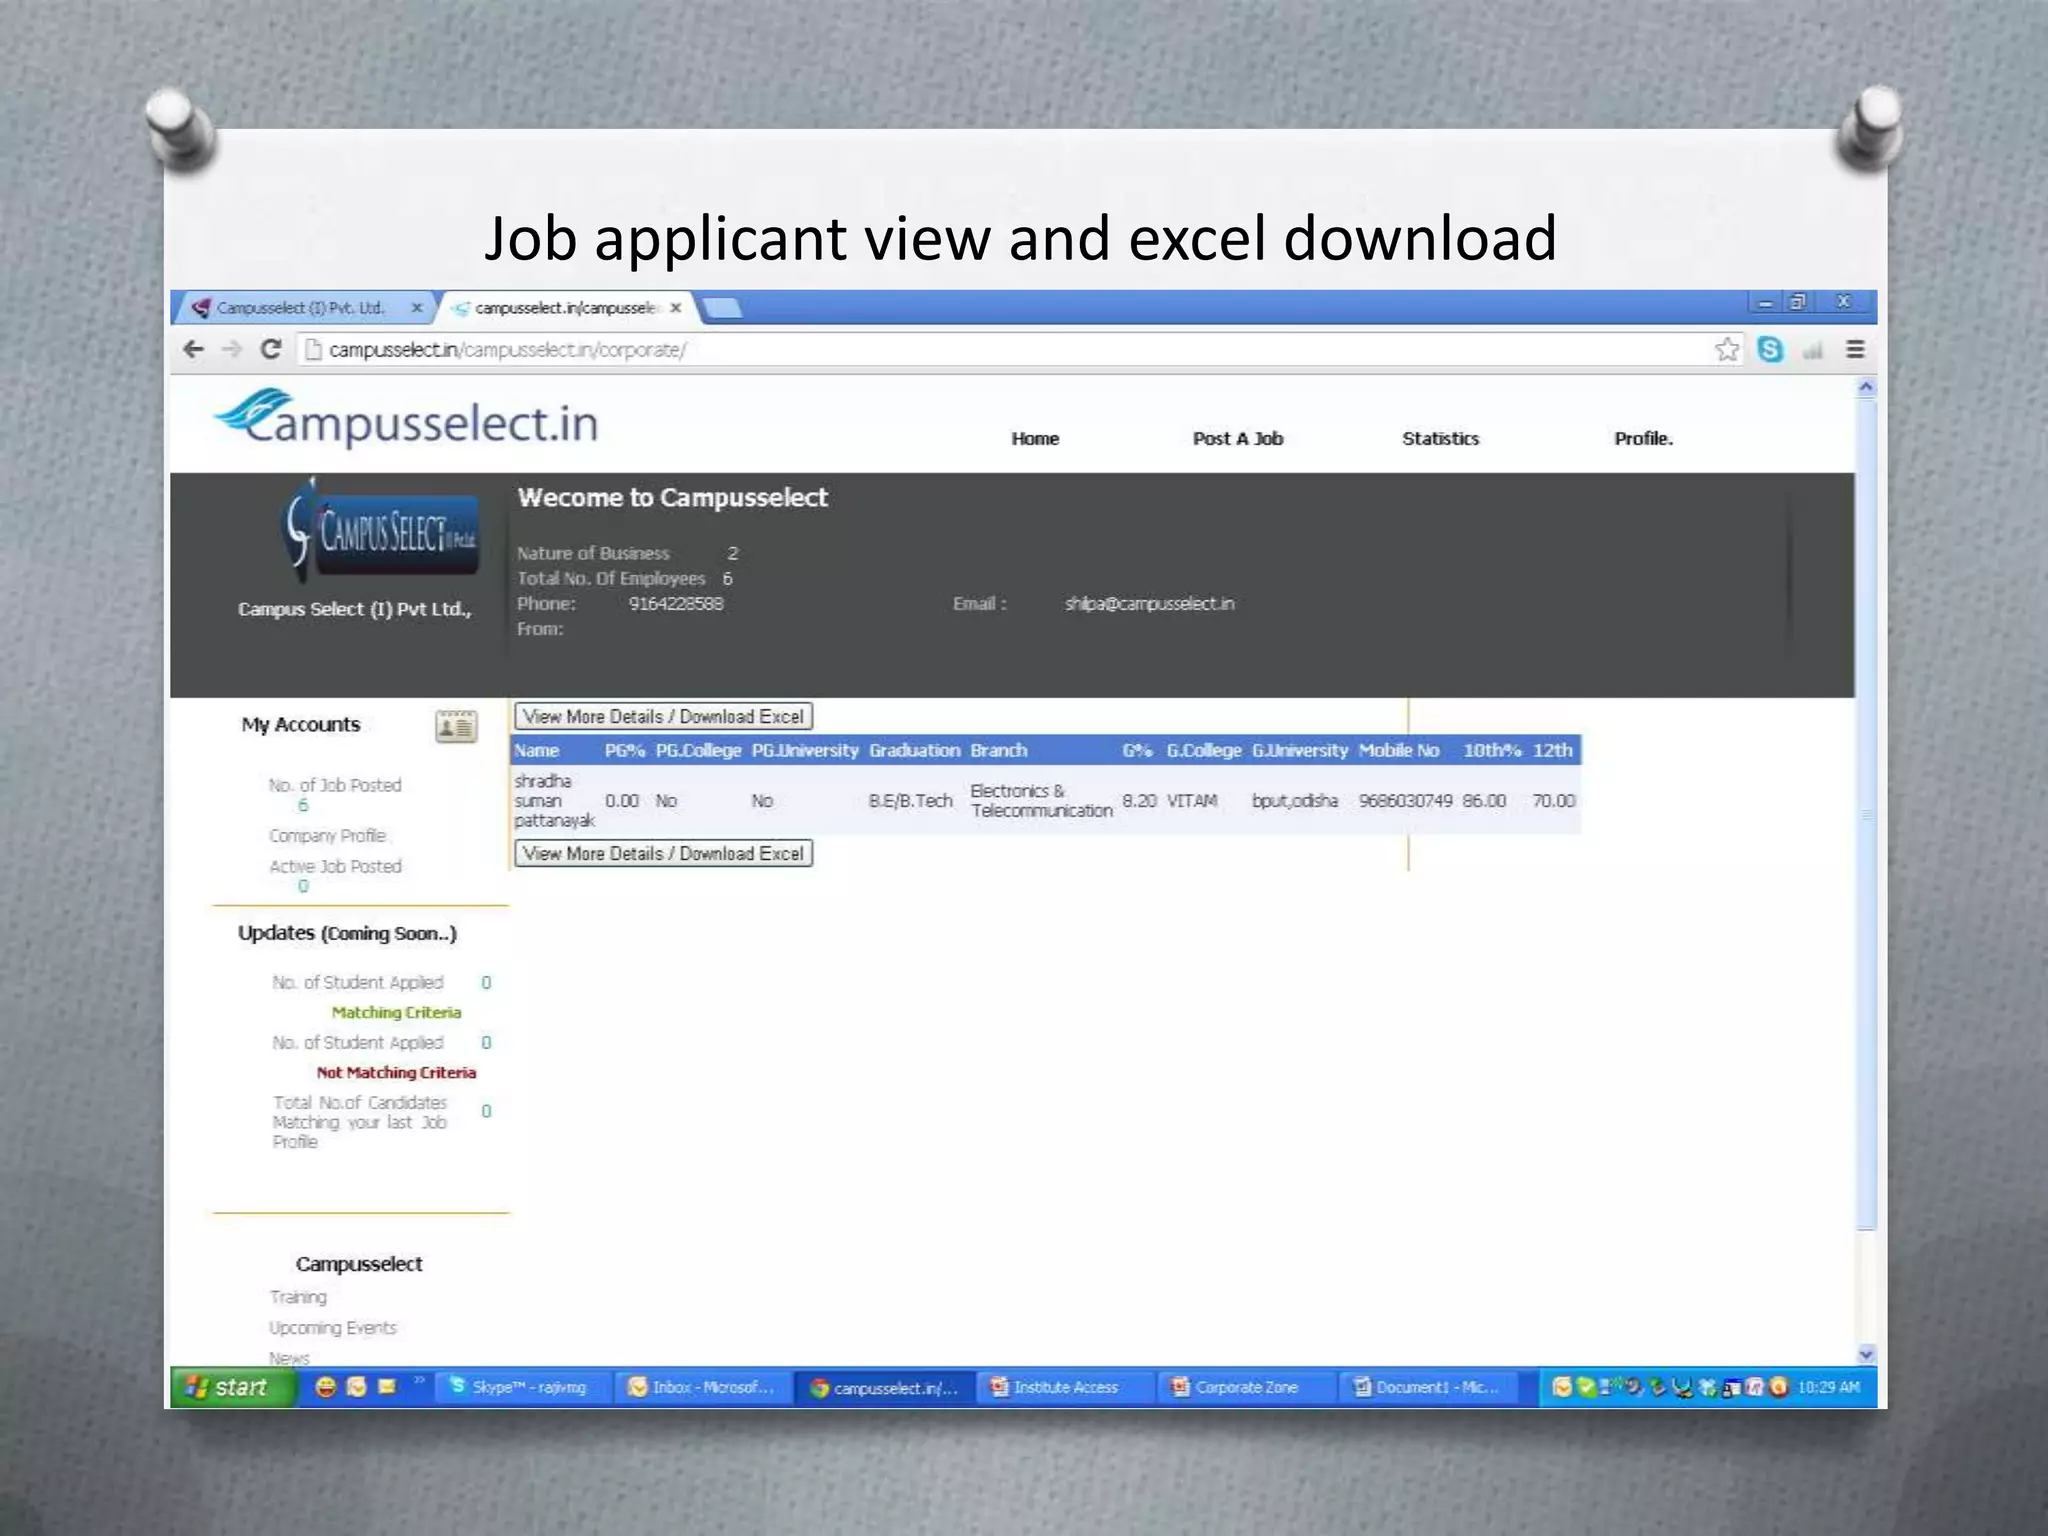Click the browser forward arrow
2048x1536 pixels.
[232, 349]
